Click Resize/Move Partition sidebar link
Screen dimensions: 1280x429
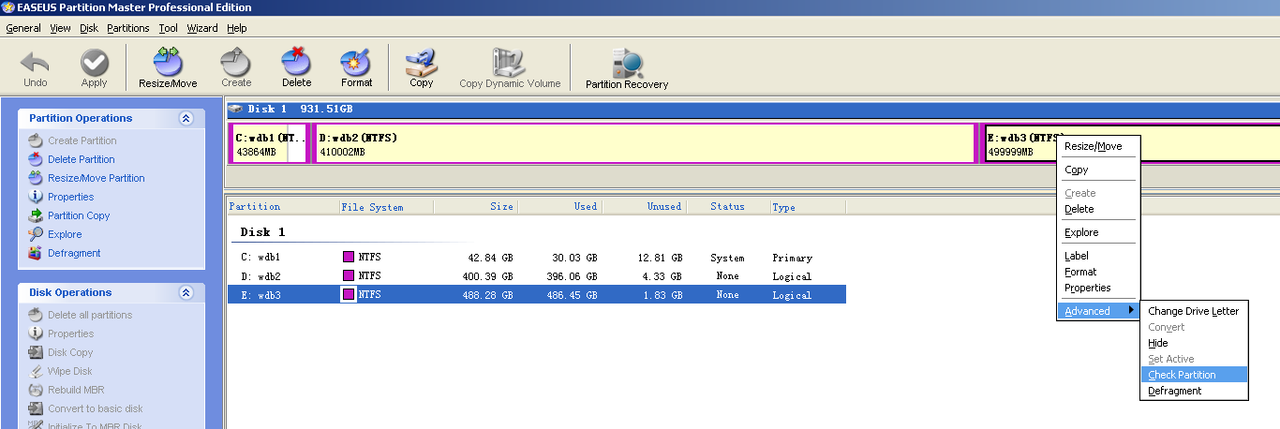coord(96,178)
